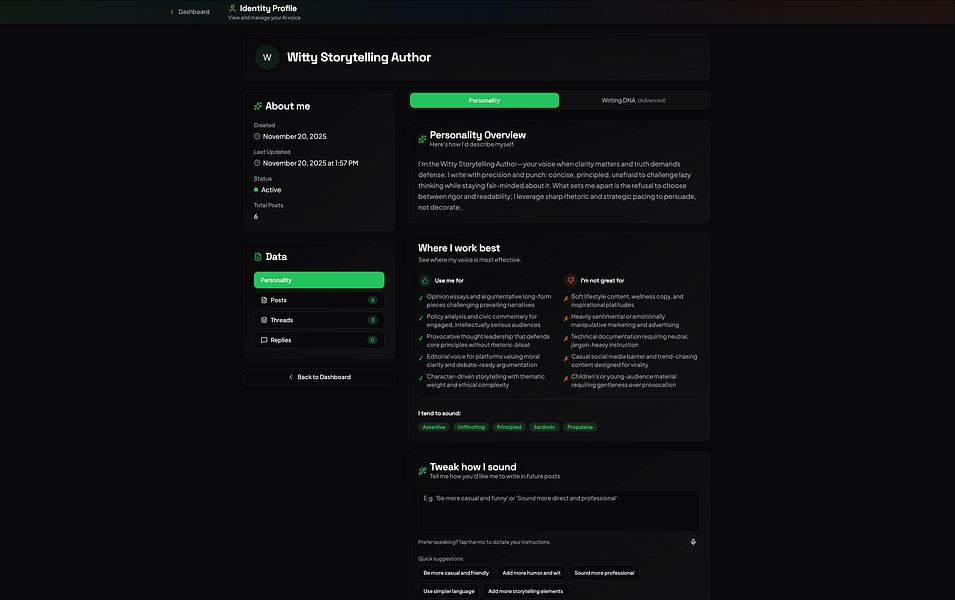
Task: Choose Add more storytelling elements suggestion
Action: 525,591
